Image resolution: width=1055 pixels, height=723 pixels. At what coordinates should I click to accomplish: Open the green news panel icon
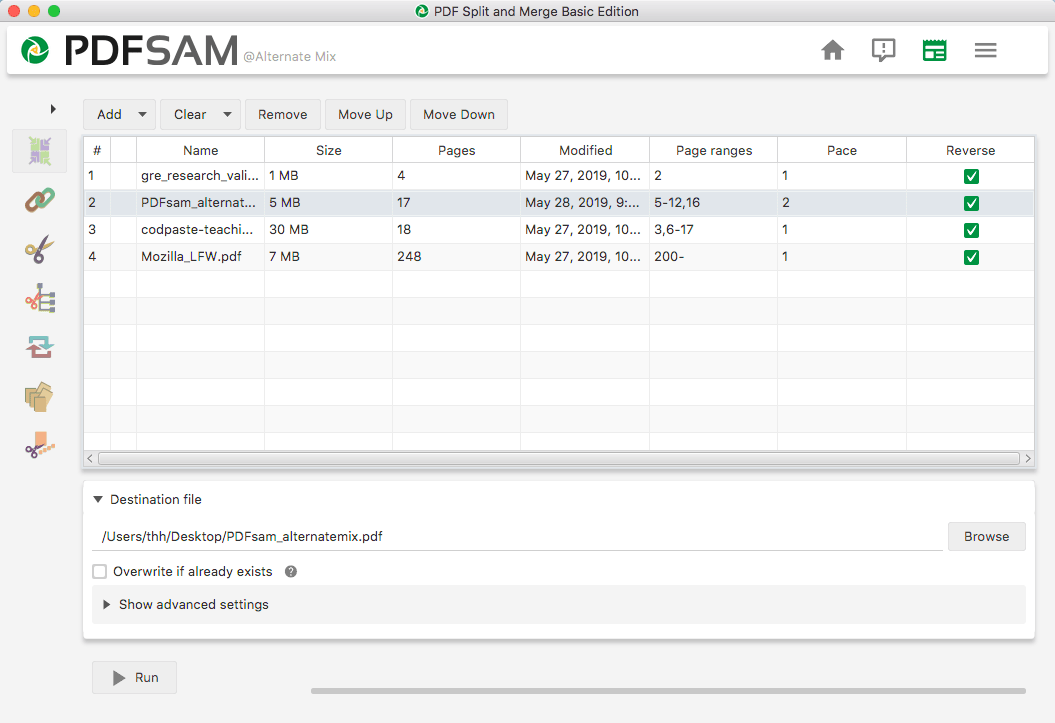934,50
